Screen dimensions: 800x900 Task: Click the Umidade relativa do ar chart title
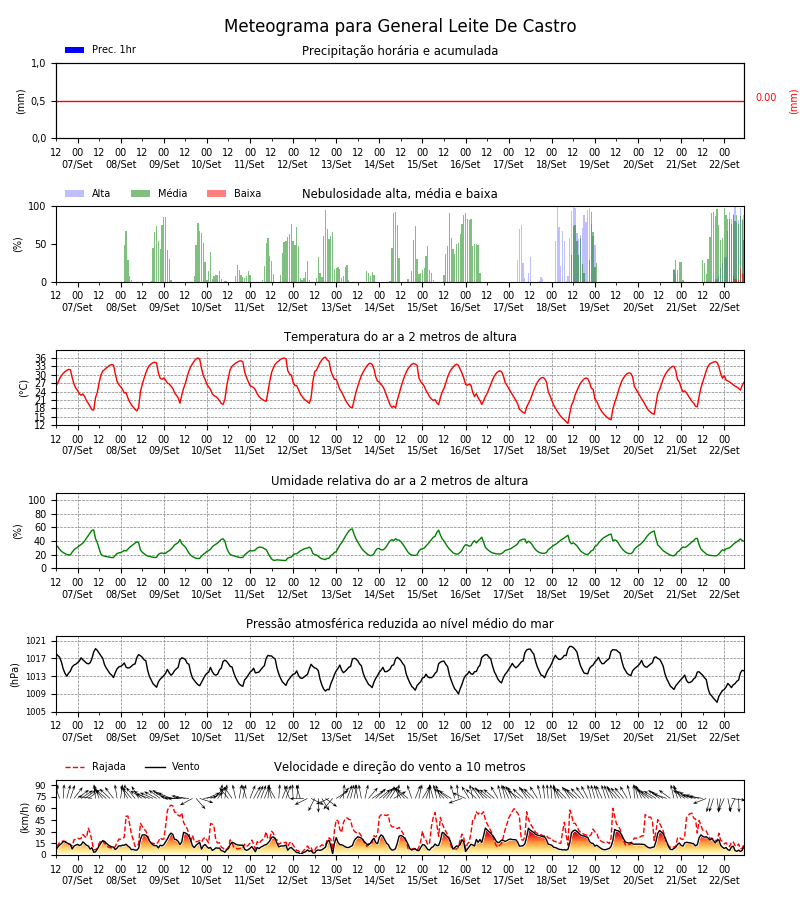tap(400, 480)
